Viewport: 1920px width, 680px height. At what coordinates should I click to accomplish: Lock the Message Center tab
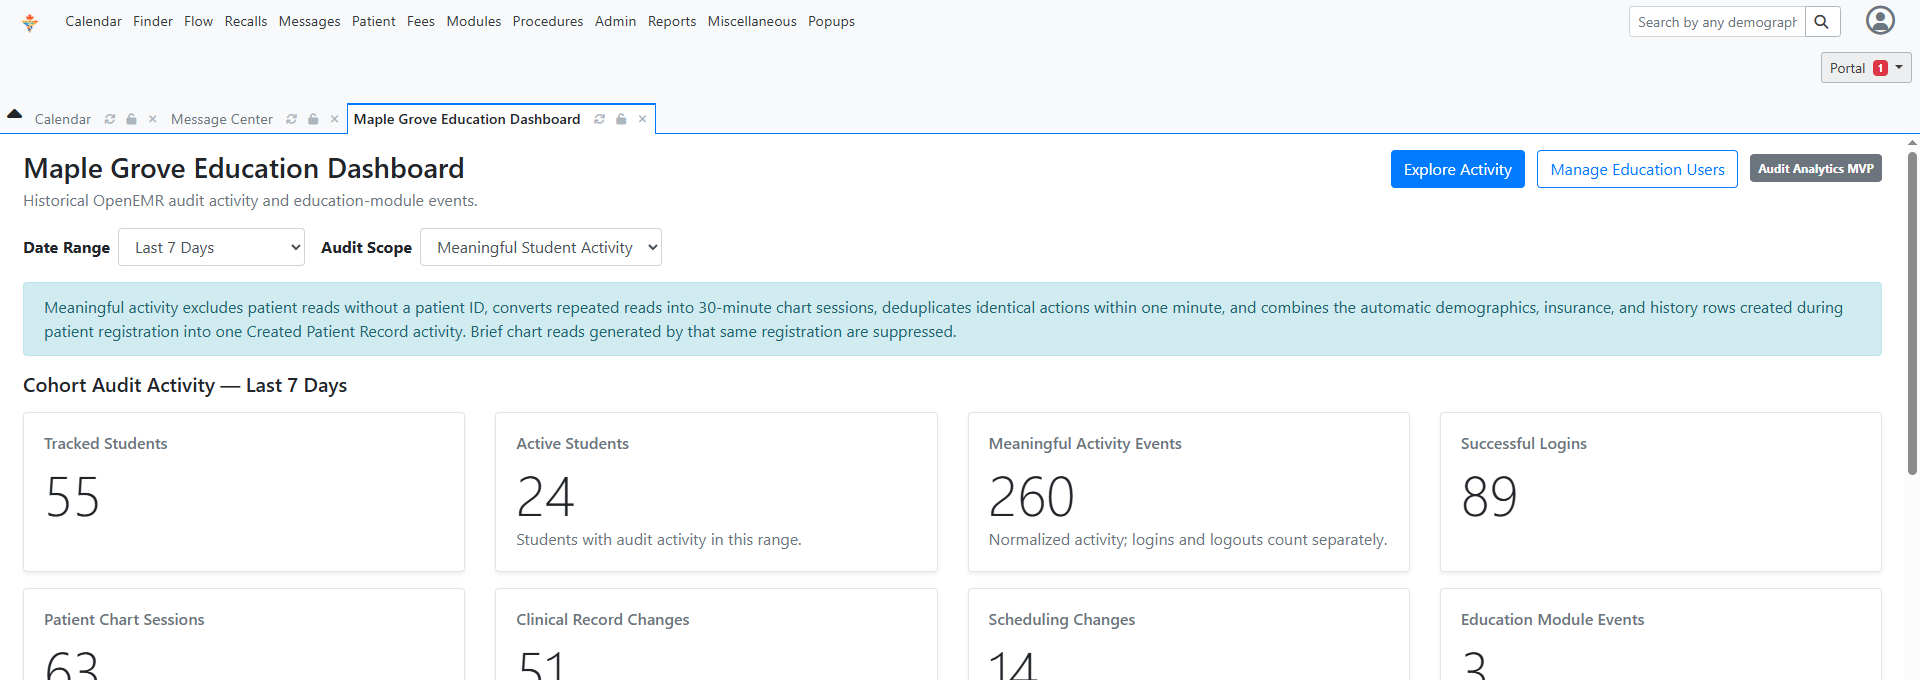[x=313, y=119]
